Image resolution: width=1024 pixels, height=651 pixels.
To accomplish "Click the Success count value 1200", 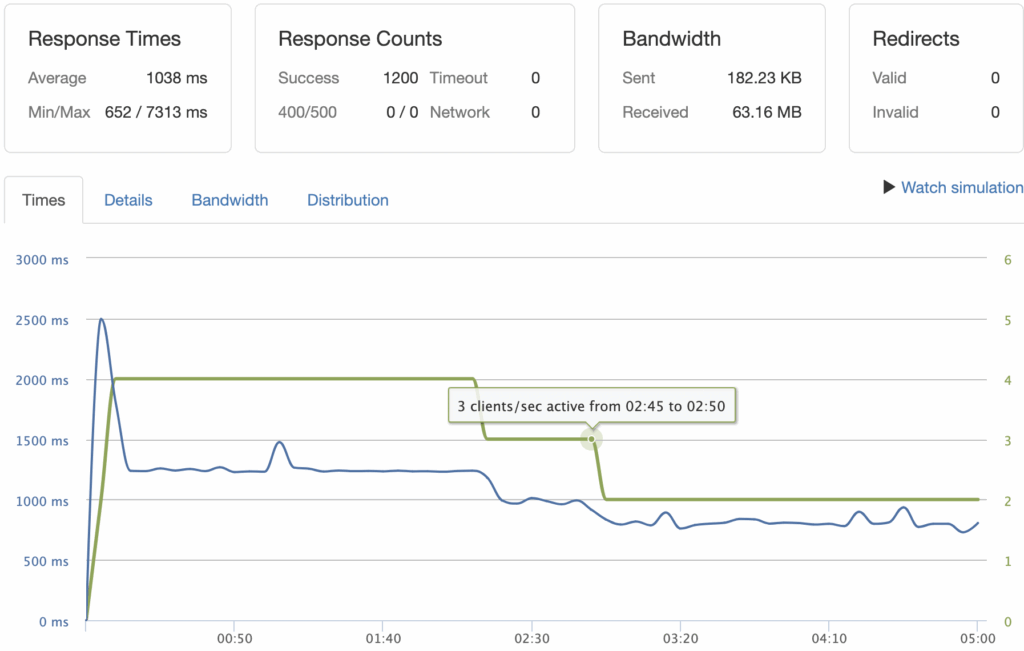I will (x=400, y=78).
